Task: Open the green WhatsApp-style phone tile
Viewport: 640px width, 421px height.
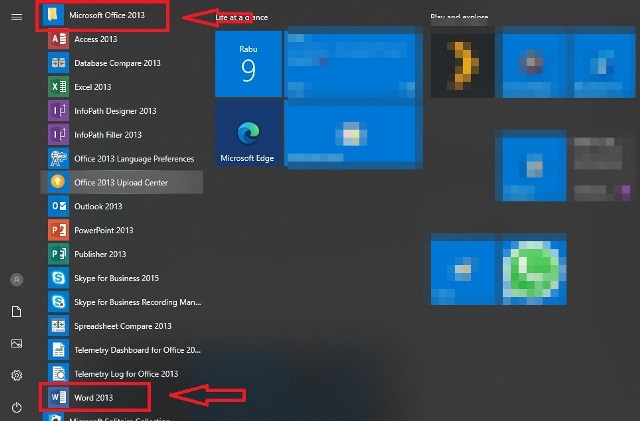Action: point(532,272)
